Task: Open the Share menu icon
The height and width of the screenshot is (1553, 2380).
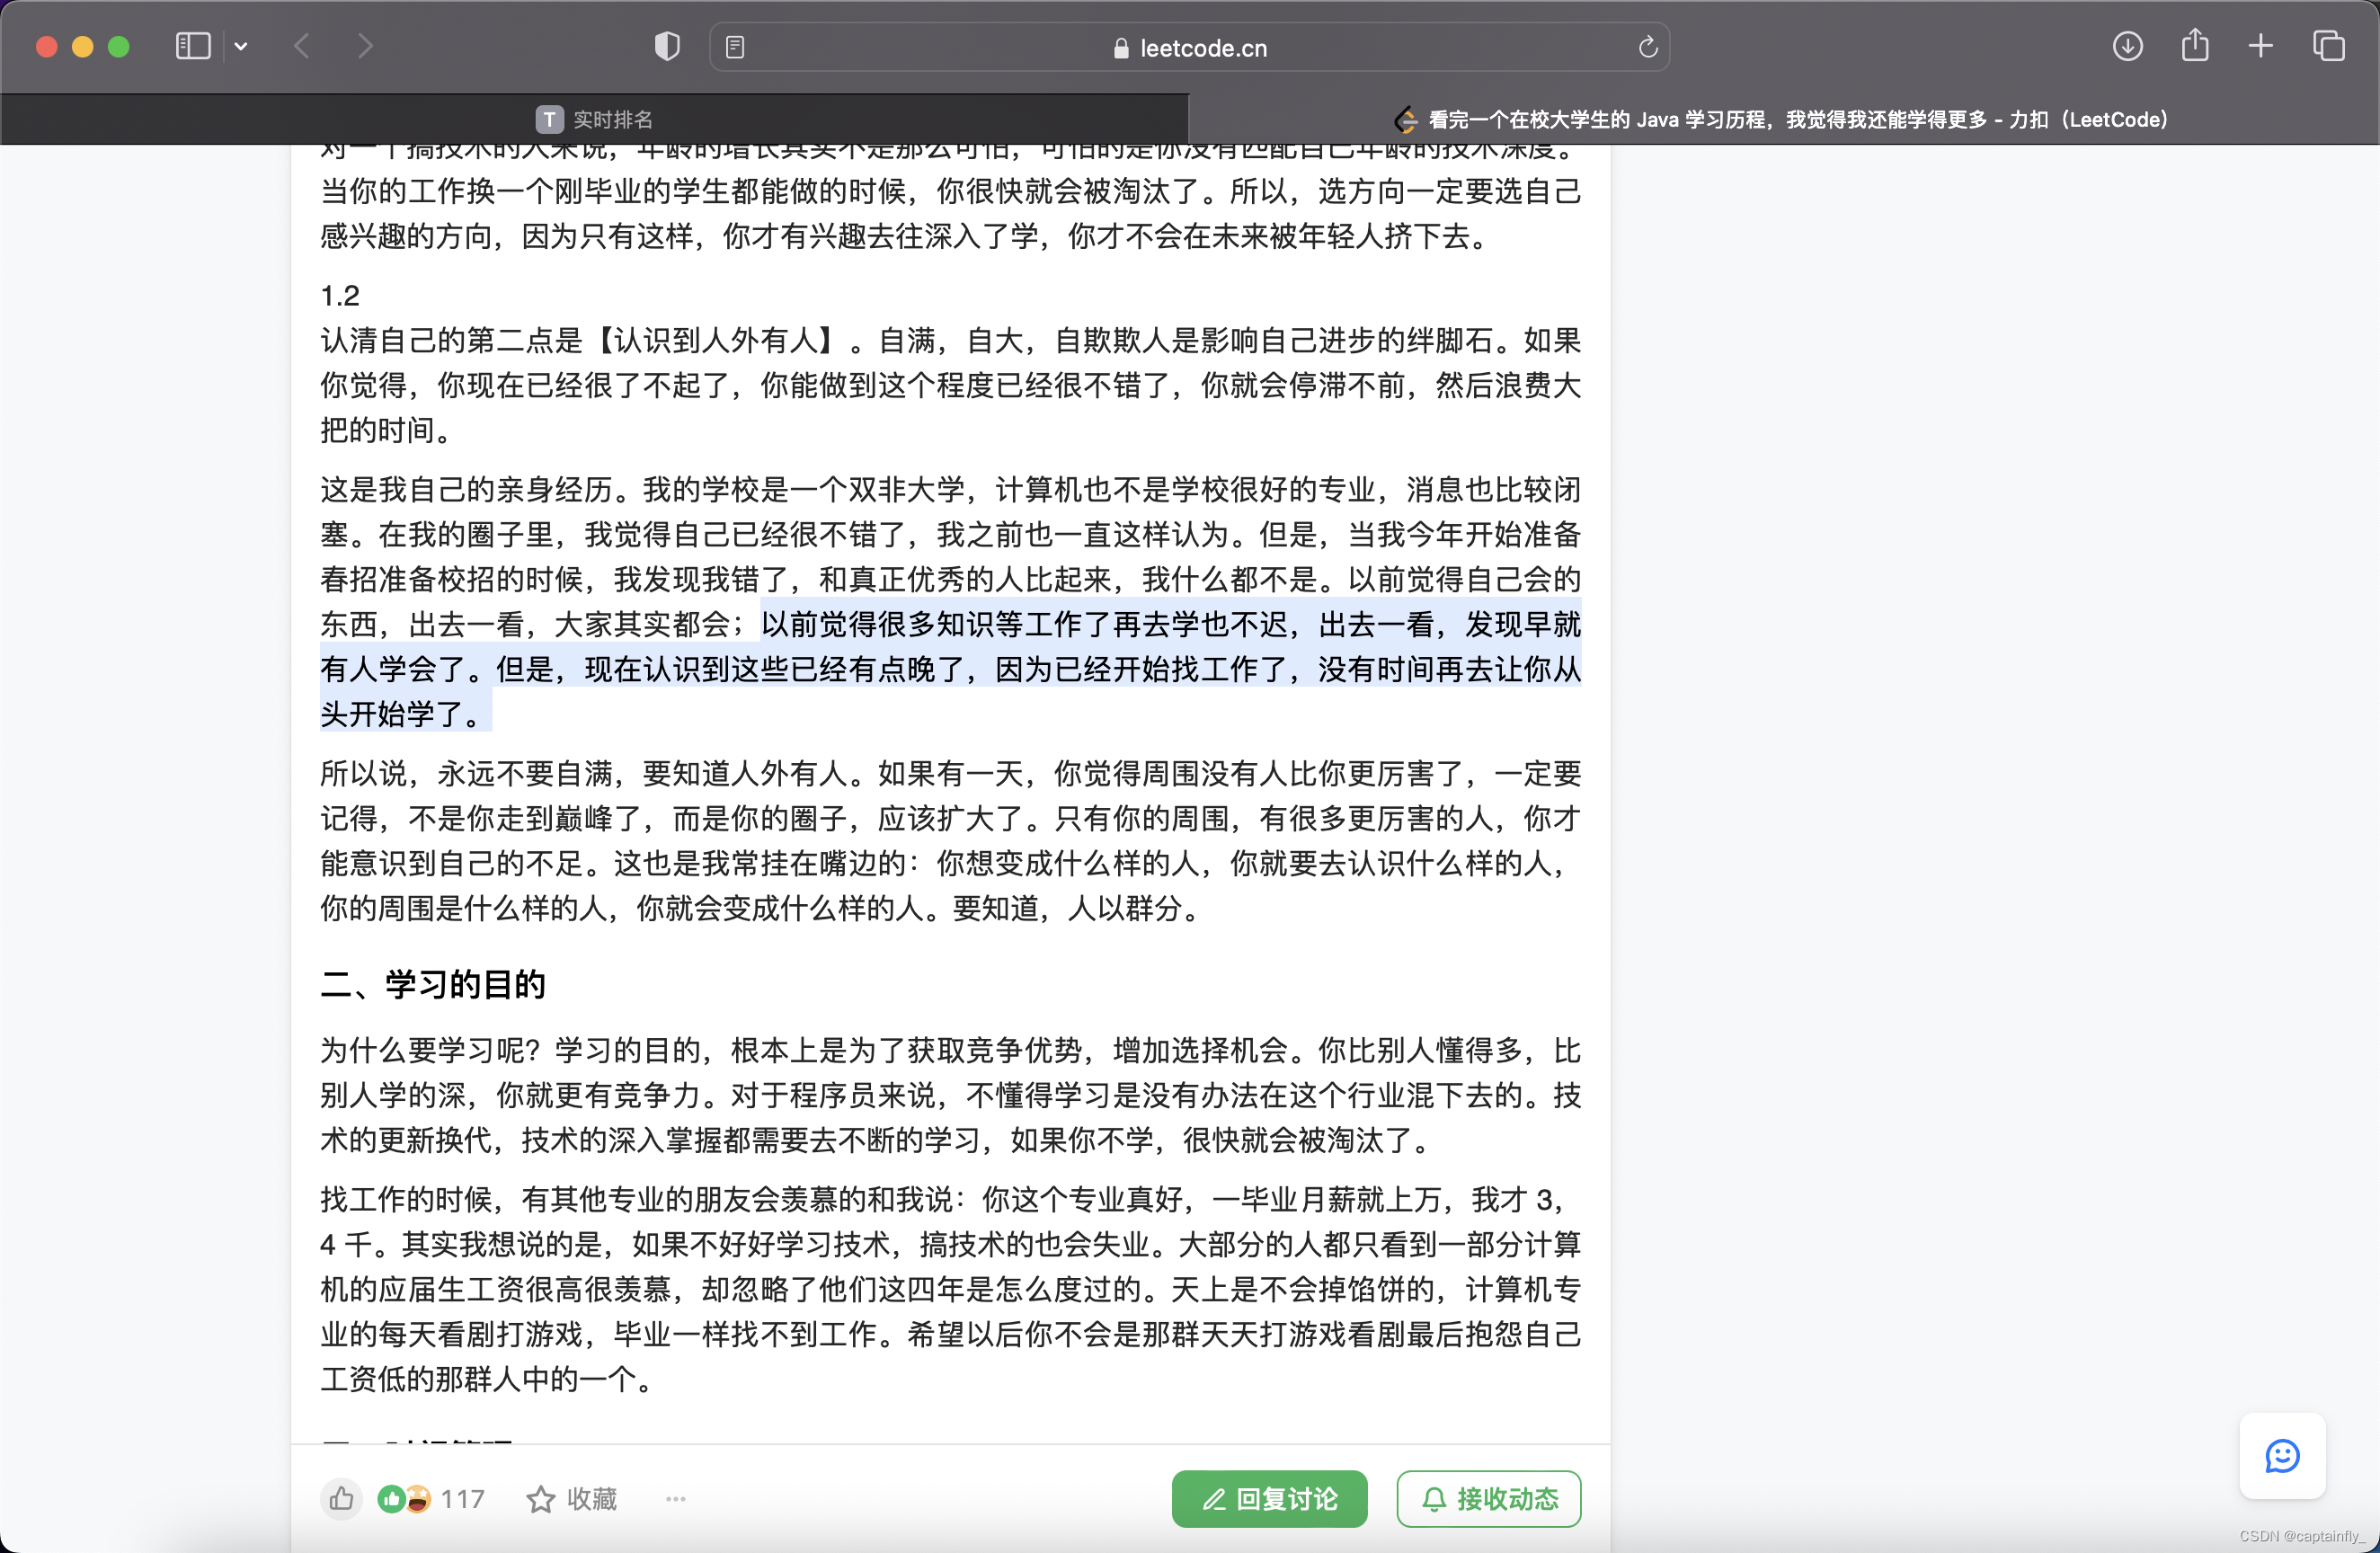Action: (2195, 45)
